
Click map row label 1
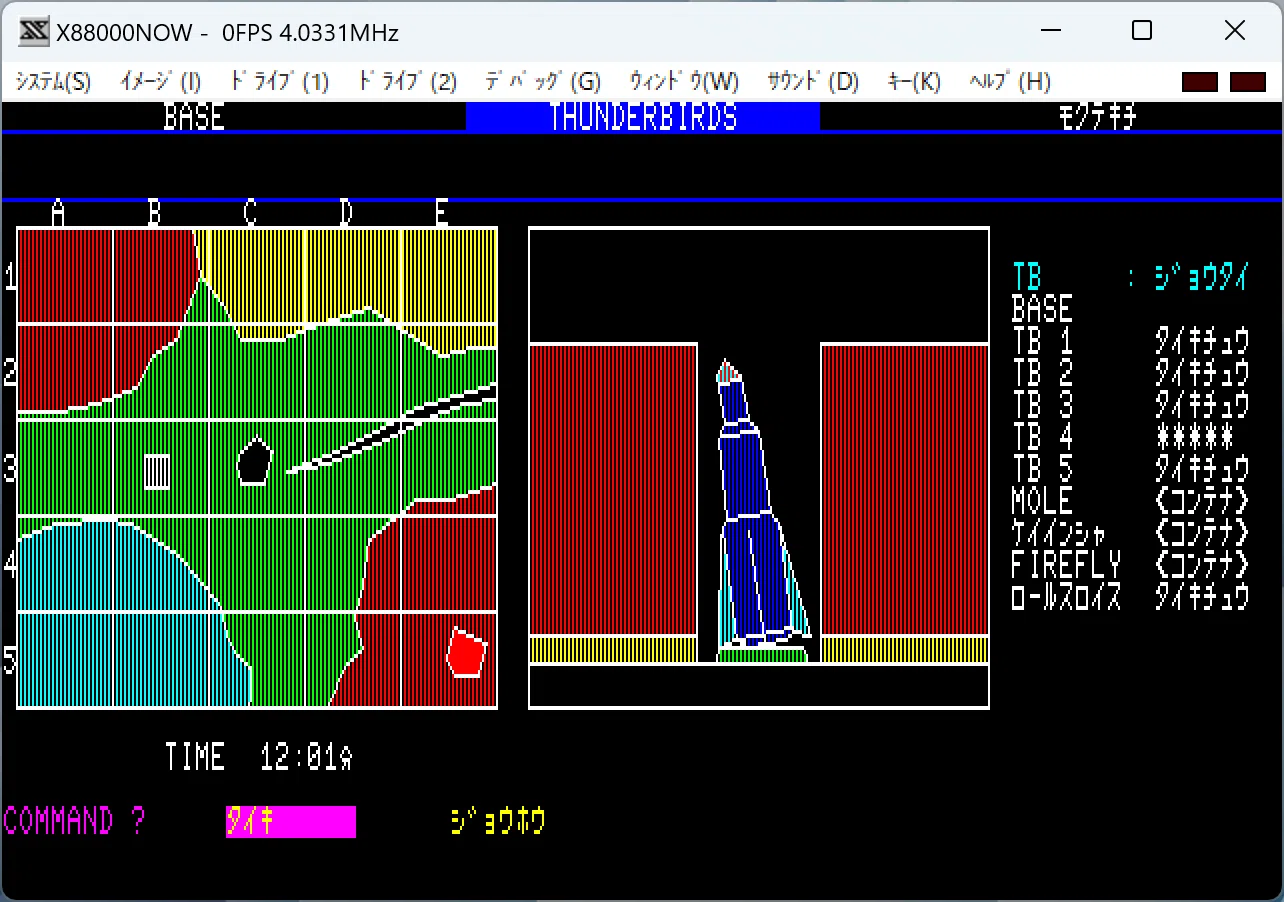(x=10, y=277)
